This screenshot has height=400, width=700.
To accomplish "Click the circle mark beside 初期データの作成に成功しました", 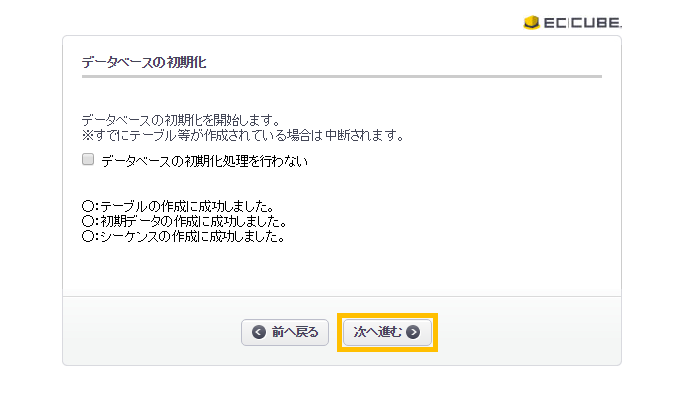I will (88, 221).
